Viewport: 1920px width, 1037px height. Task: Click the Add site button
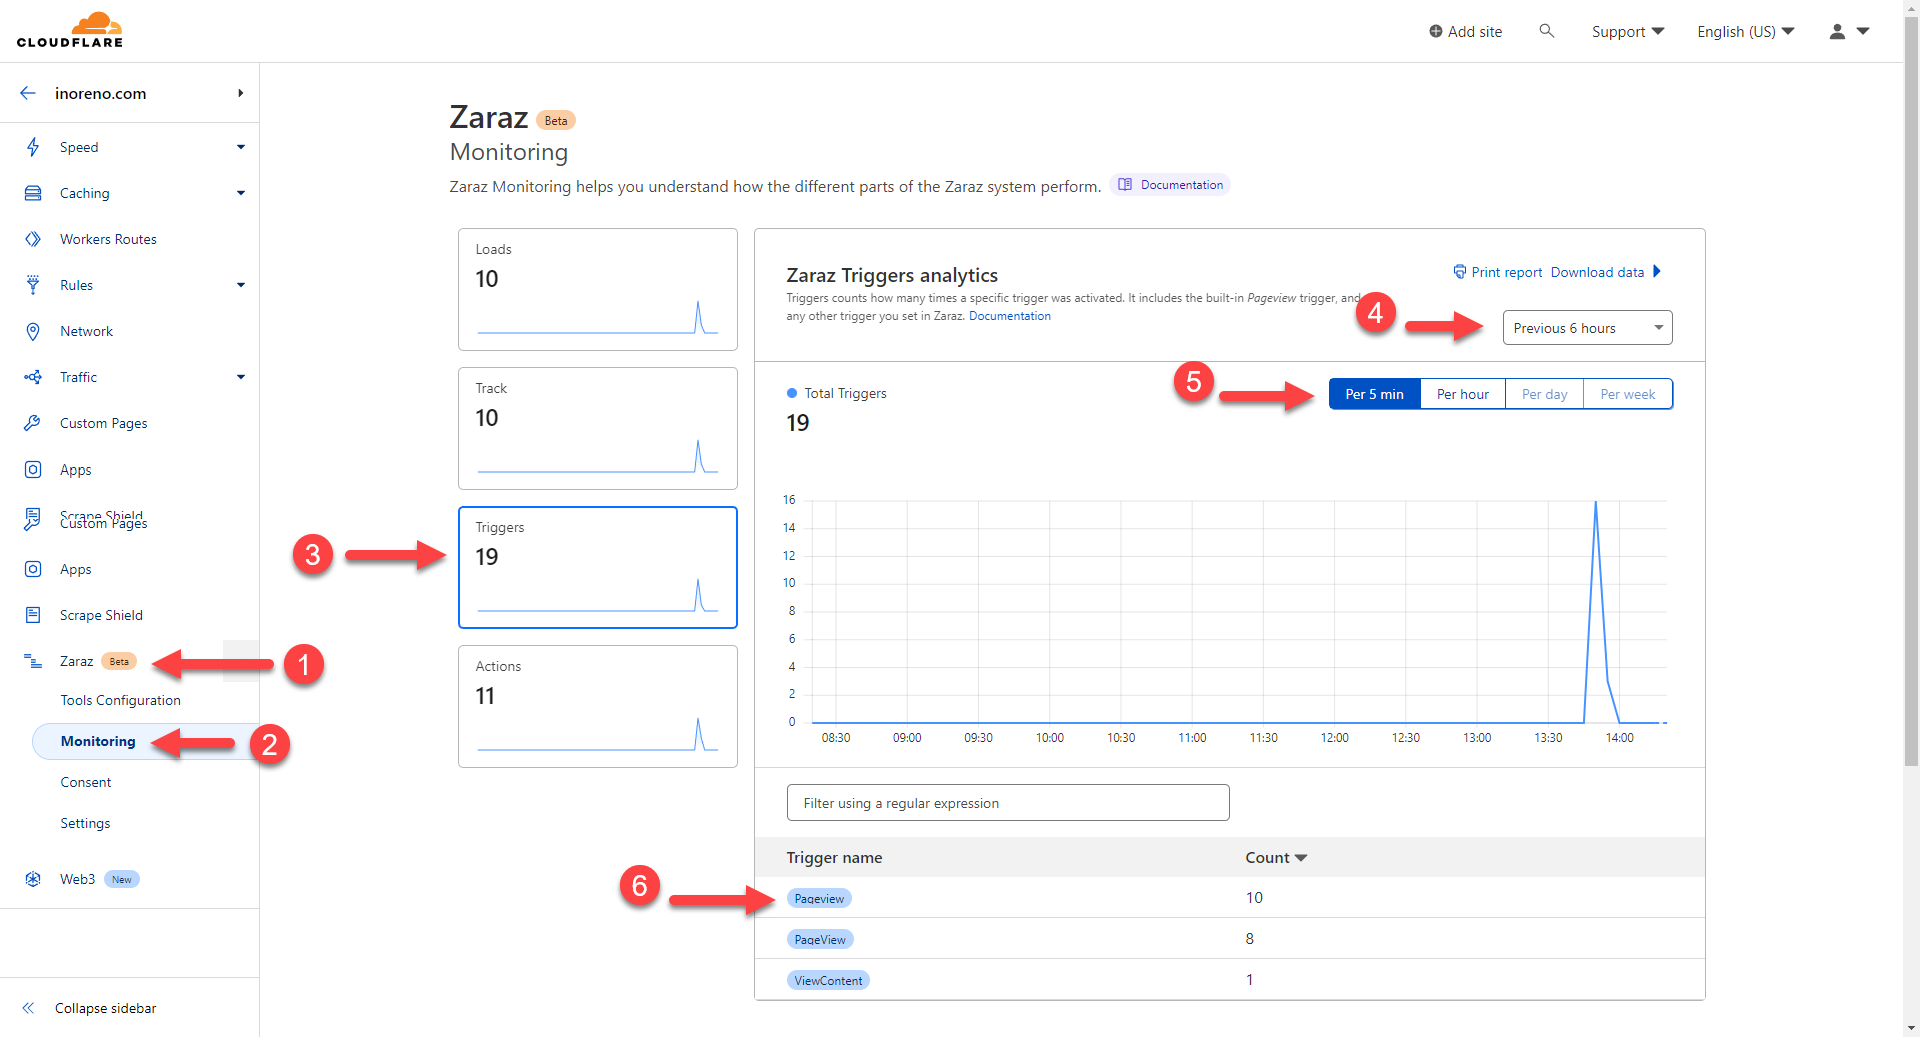click(x=1465, y=31)
